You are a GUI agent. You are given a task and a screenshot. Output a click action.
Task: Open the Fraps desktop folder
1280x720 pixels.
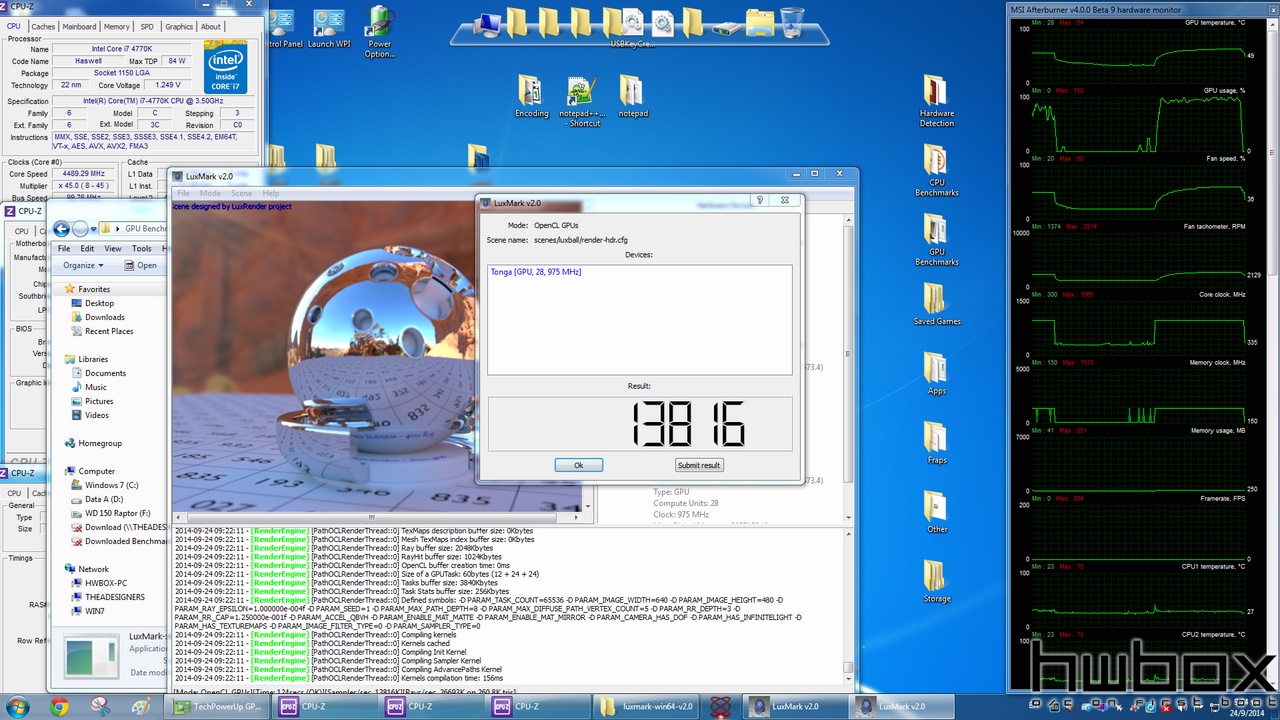[x=936, y=443]
